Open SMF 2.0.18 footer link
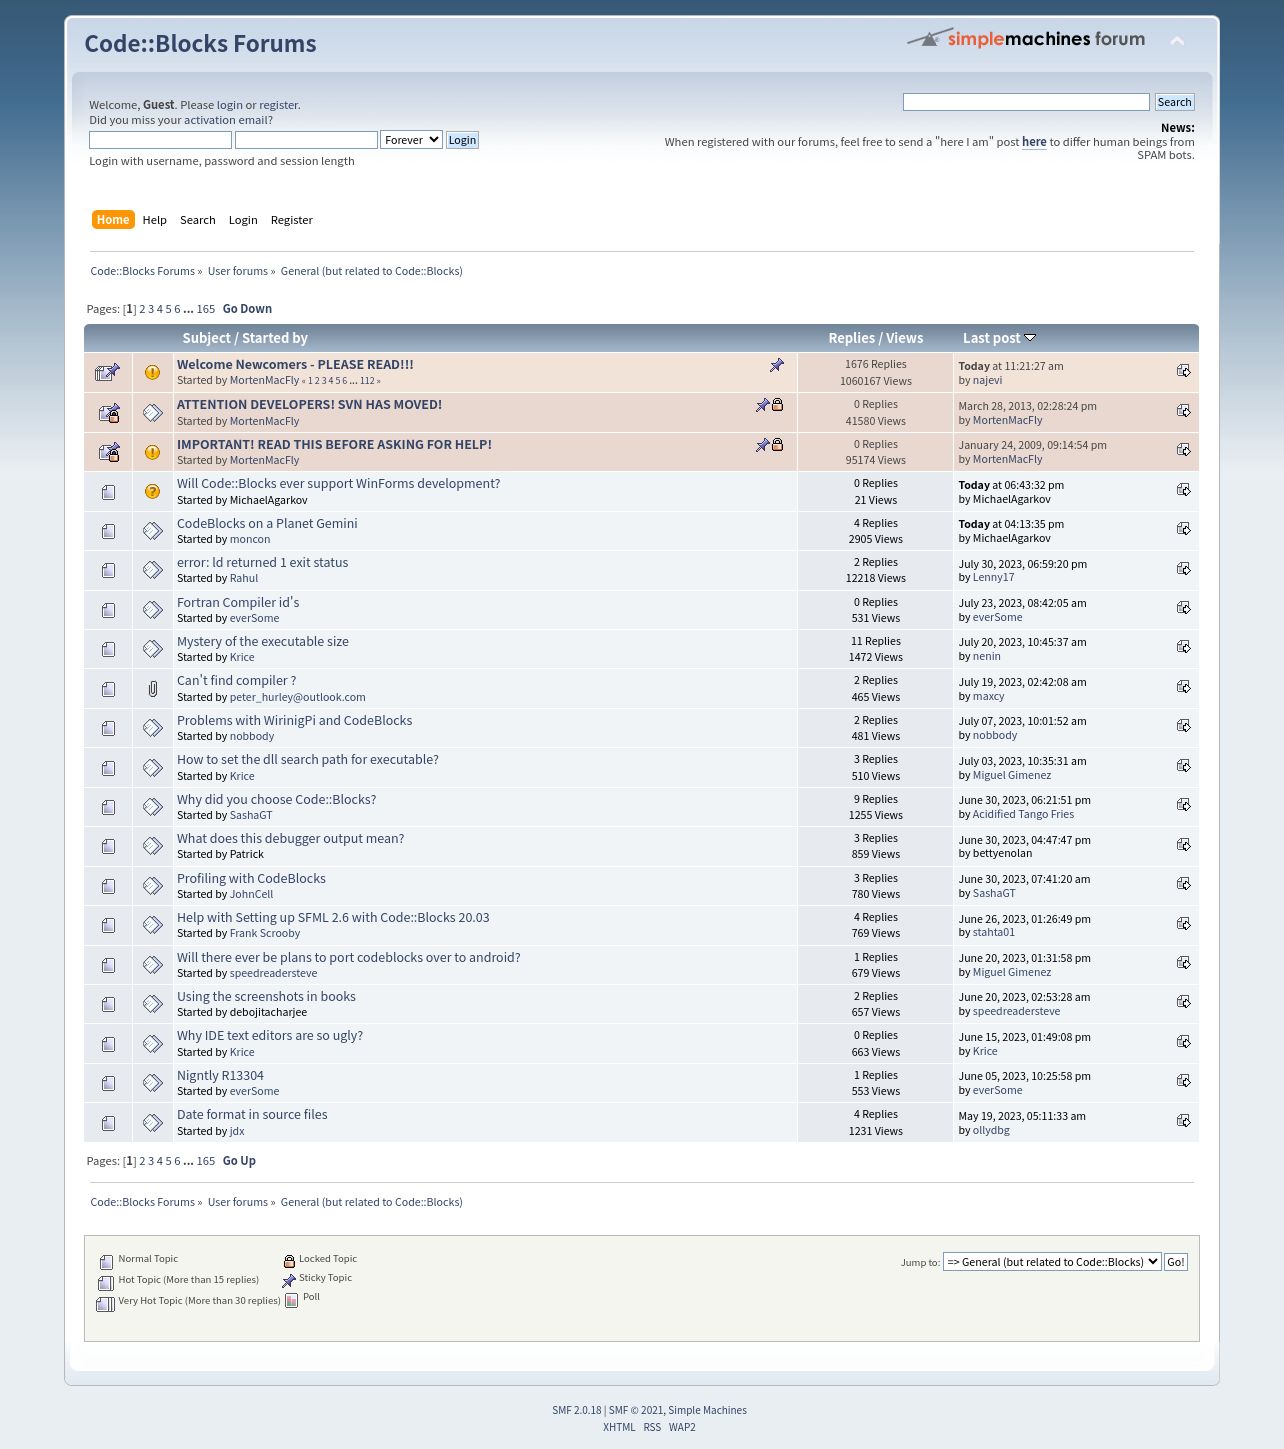1284x1449 pixels. [x=577, y=1410]
